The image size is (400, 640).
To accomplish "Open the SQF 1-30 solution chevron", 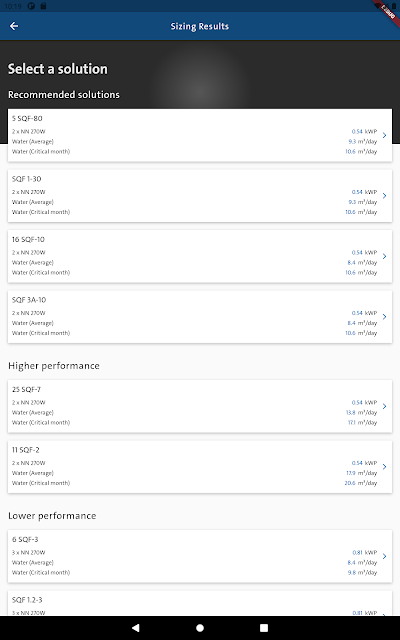I will (384, 196).
